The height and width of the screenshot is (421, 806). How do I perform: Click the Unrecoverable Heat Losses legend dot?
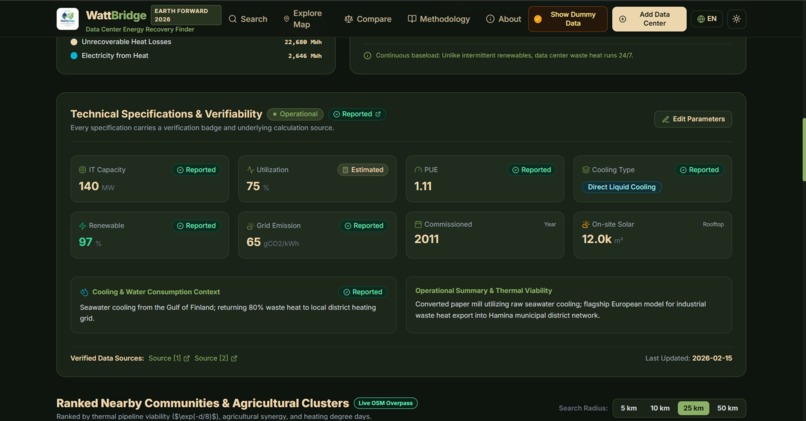pyautogui.click(x=74, y=42)
